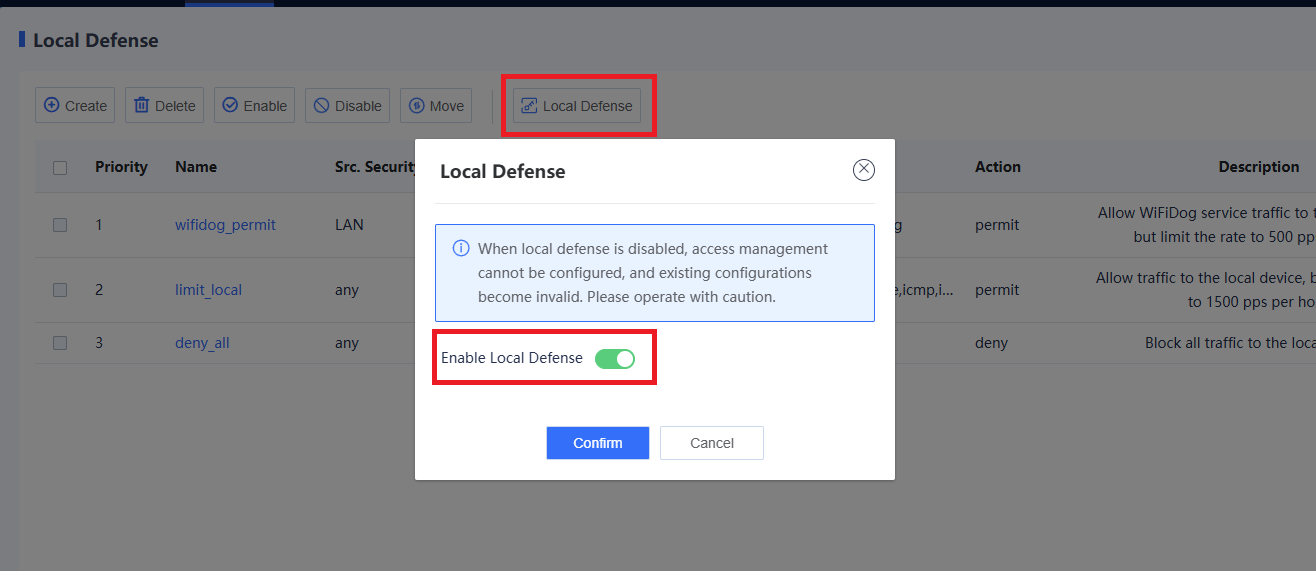Click the Disable circle-slash icon
This screenshot has height=571, width=1316.
point(322,105)
